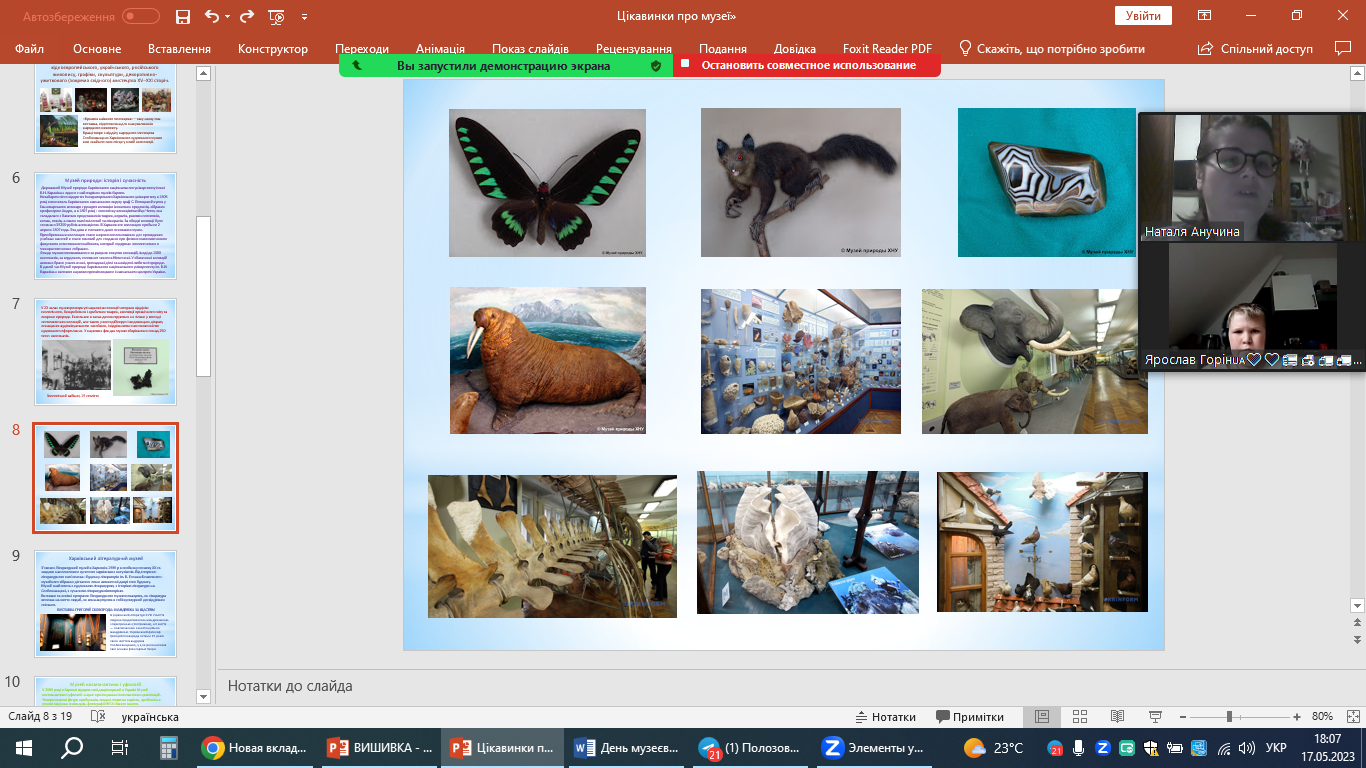Click Остановить совместное использование button
Viewport: 1366px width, 768px height.
807,65
